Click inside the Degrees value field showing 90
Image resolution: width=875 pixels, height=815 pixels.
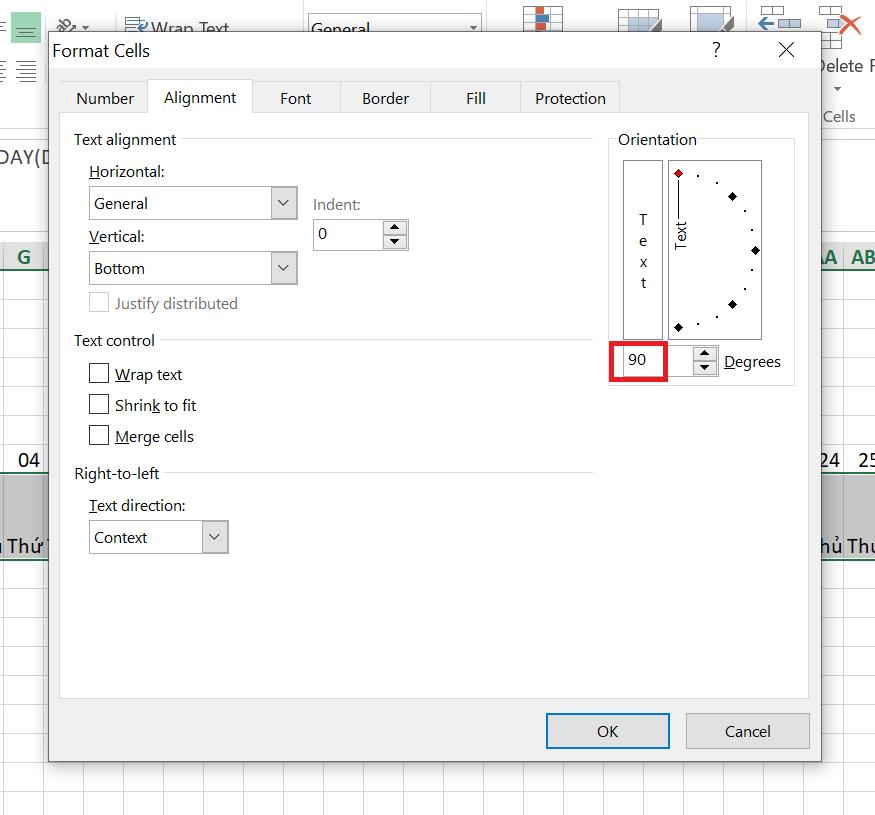(x=638, y=361)
